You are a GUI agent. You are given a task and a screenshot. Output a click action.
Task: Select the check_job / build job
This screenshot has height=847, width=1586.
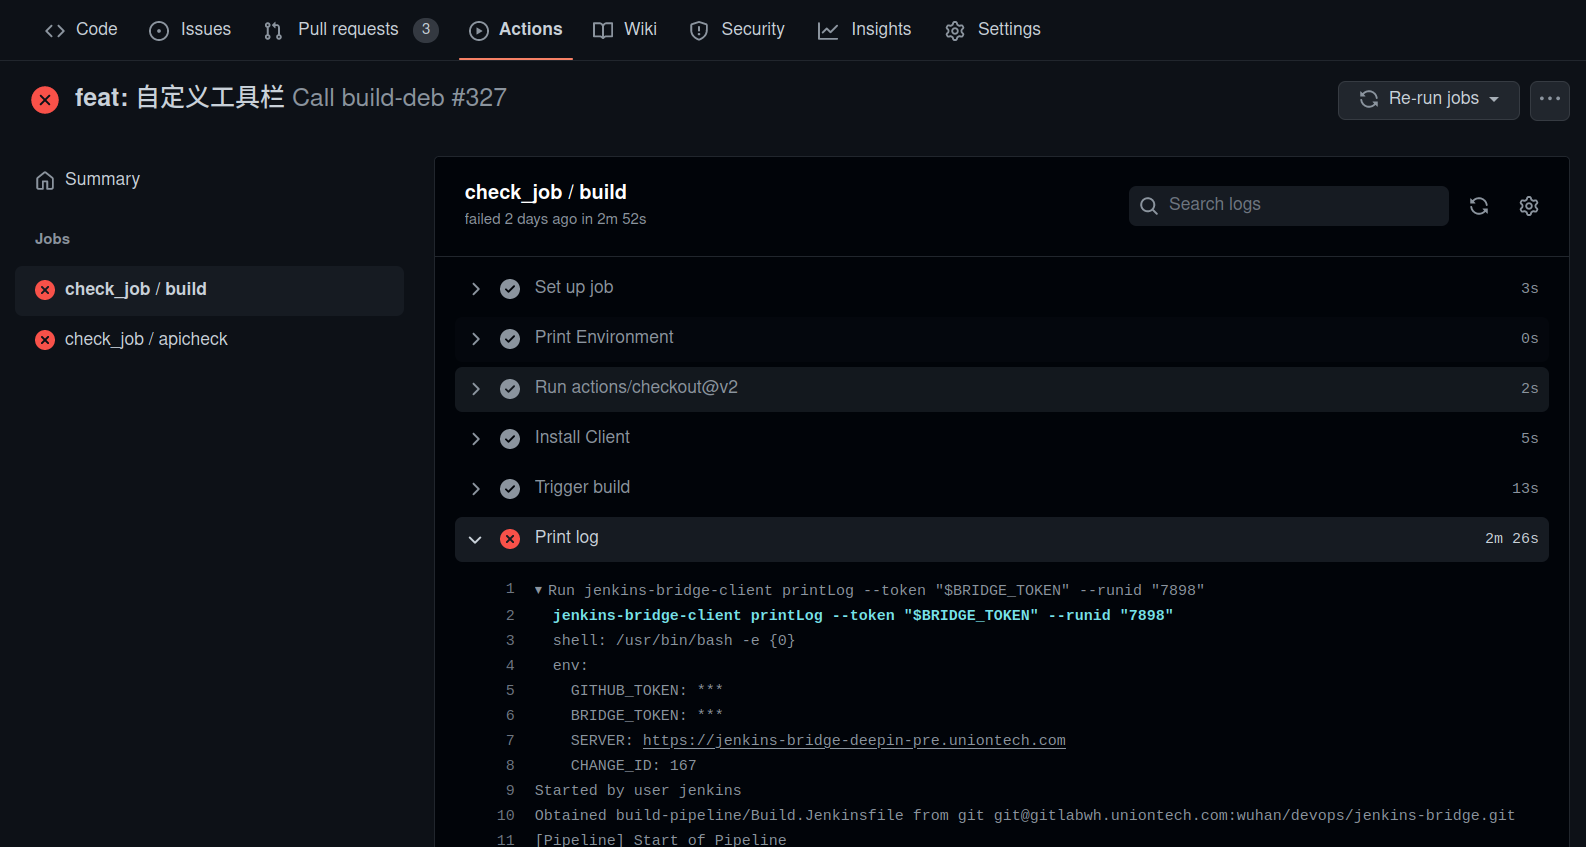209,290
